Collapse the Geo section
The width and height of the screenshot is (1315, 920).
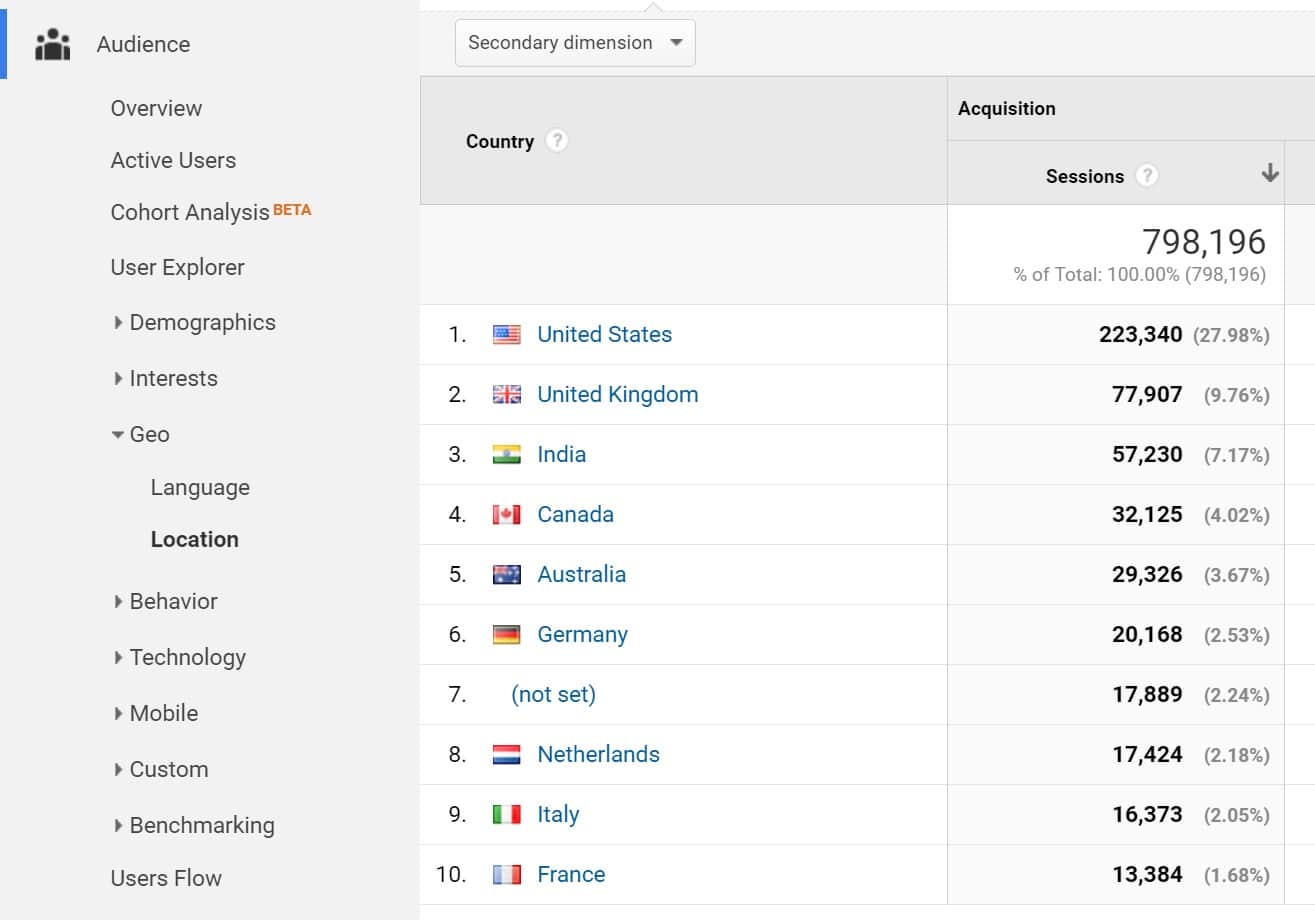tap(148, 434)
